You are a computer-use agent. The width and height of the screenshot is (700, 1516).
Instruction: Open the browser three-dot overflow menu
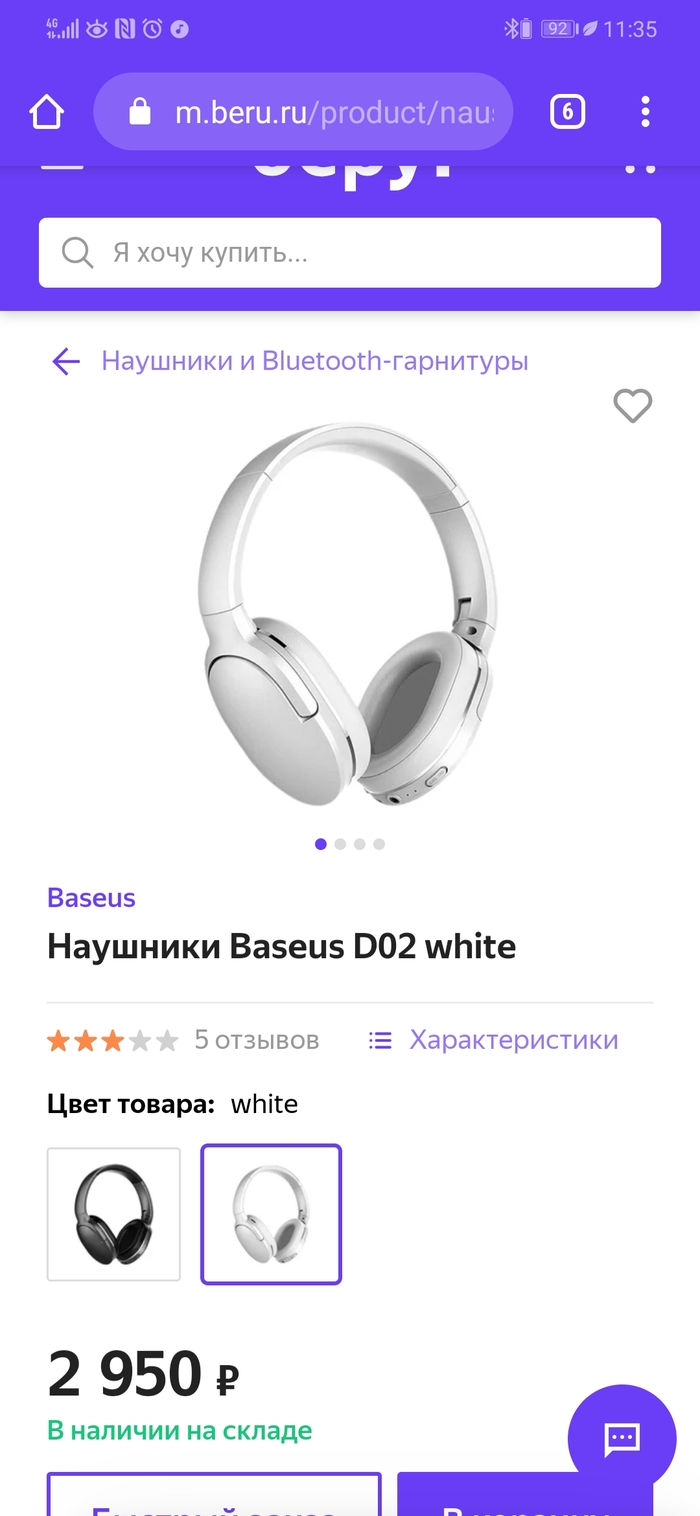(x=646, y=112)
